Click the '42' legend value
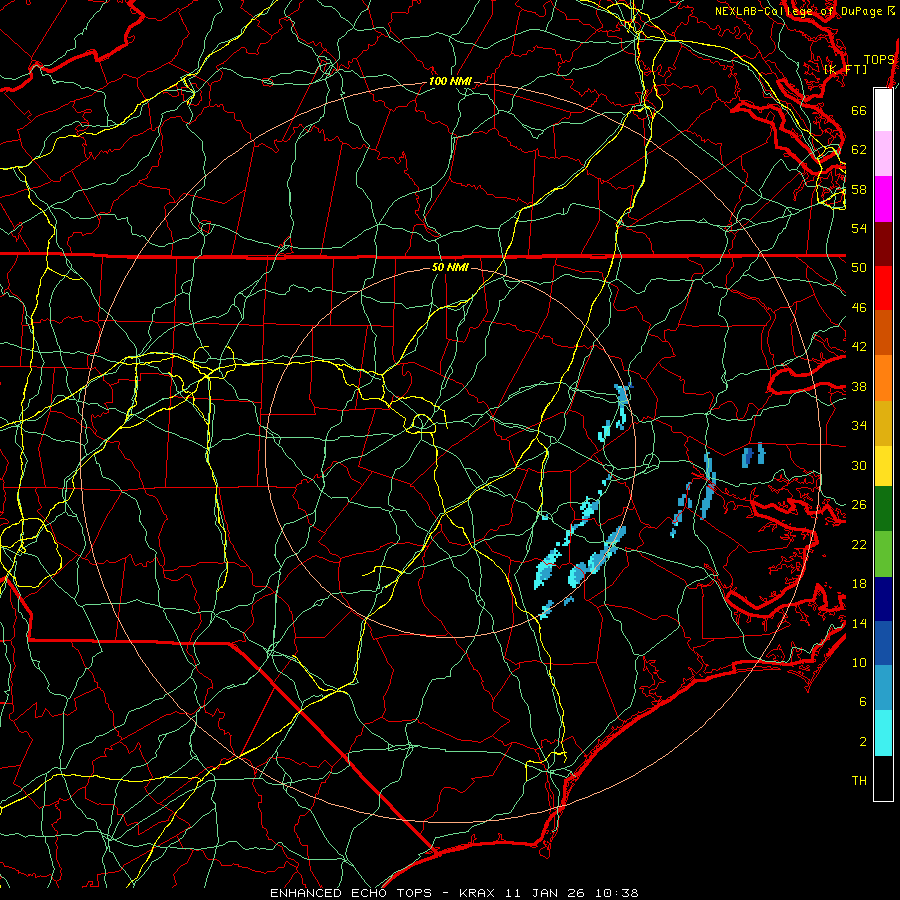The image size is (900, 900). coord(859,347)
